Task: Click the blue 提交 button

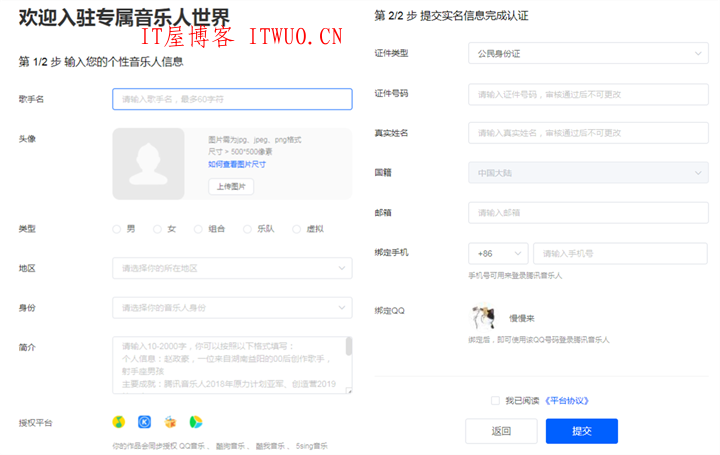Action: tap(582, 431)
